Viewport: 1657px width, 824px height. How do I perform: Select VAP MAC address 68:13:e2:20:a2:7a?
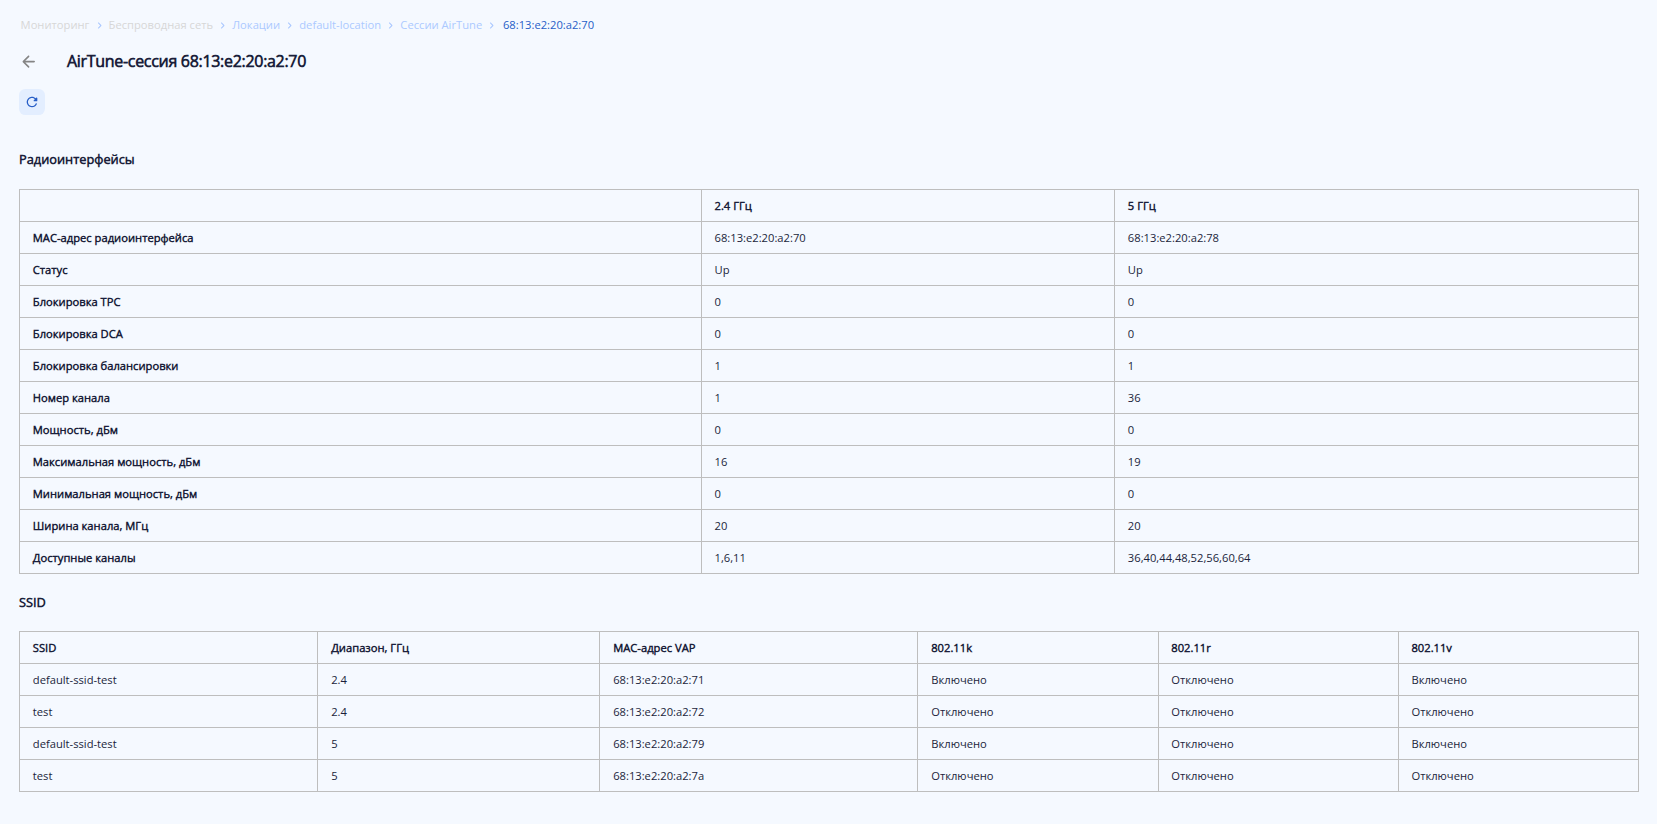(658, 776)
